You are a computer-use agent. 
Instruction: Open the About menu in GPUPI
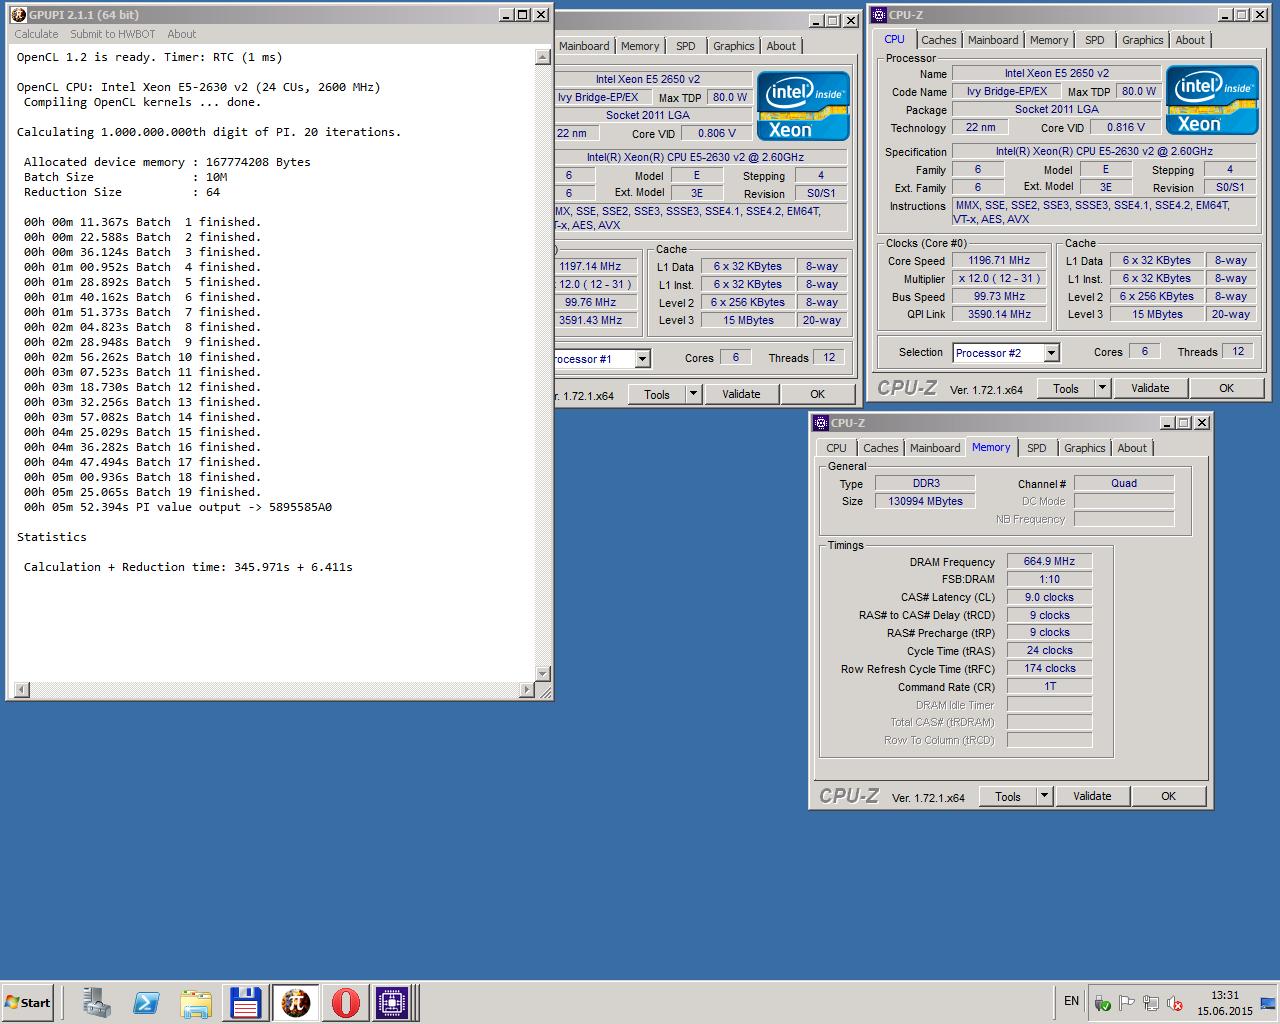click(x=182, y=34)
